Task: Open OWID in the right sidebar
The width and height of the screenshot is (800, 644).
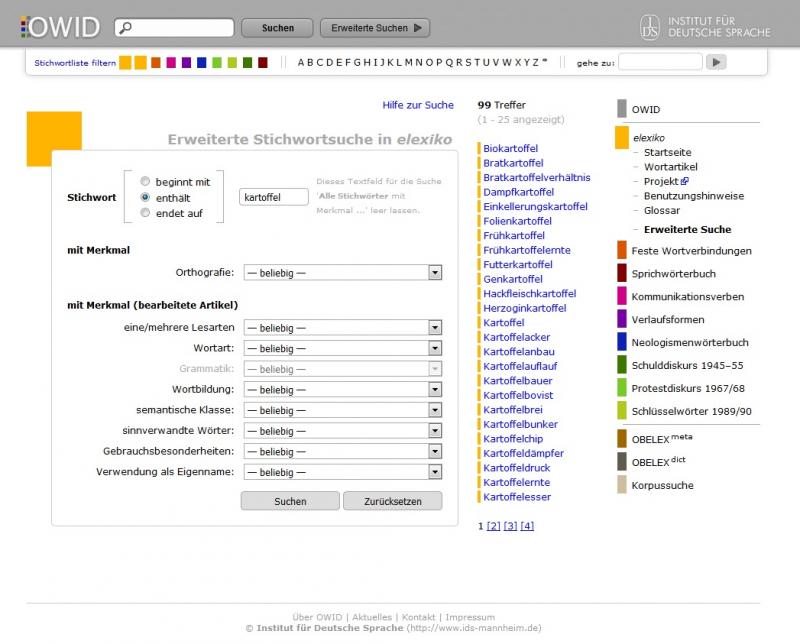Action: [645, 110]
